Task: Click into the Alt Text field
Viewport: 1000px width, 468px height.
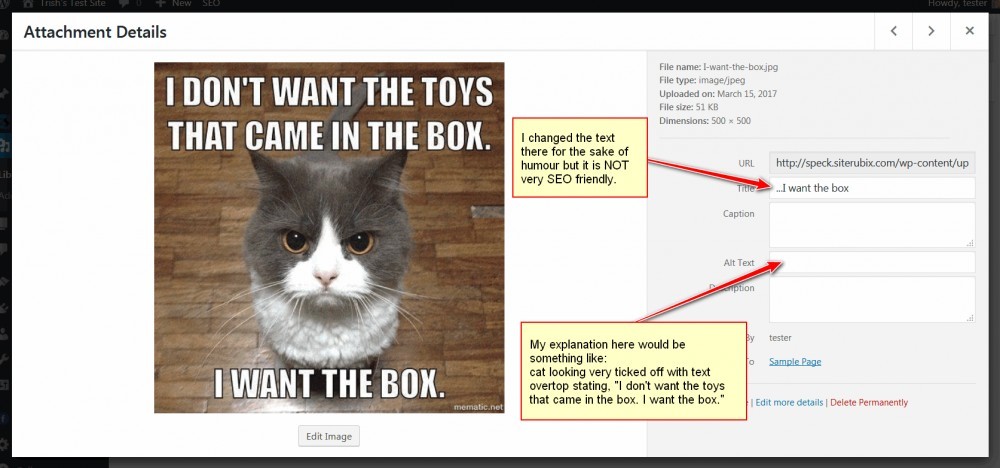Action: pos(872,262)
